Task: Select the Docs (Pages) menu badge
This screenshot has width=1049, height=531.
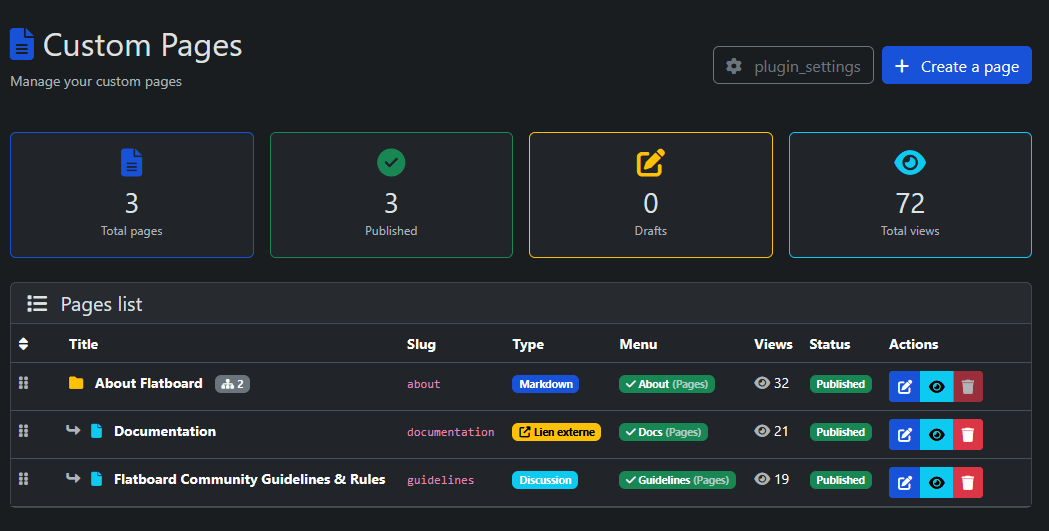Action: point(663,432)
